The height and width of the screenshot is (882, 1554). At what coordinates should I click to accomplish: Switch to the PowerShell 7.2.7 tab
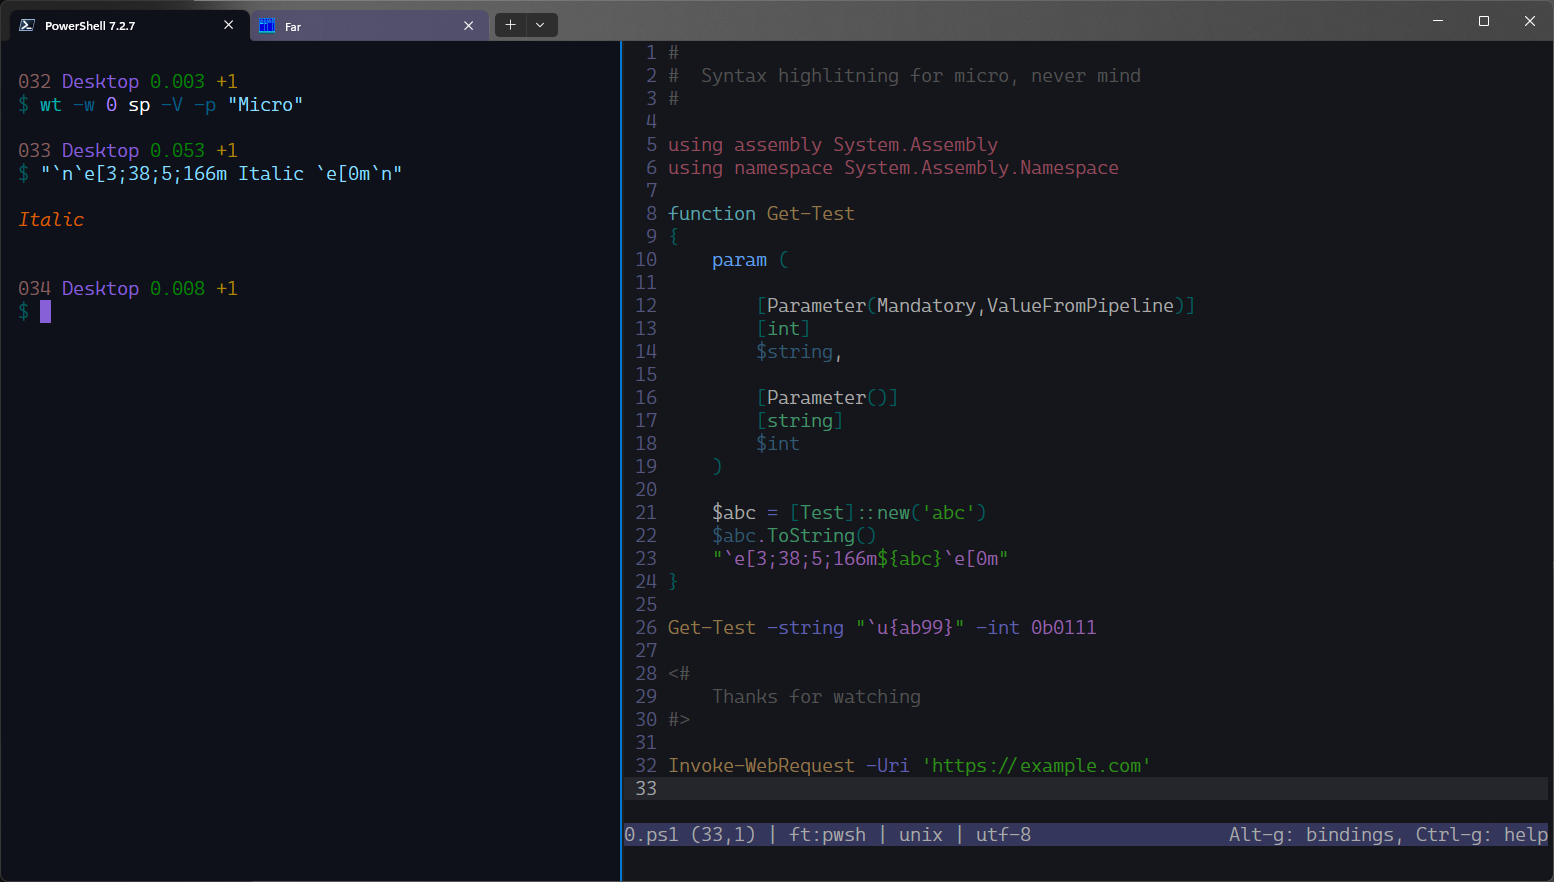click(110, 25)
